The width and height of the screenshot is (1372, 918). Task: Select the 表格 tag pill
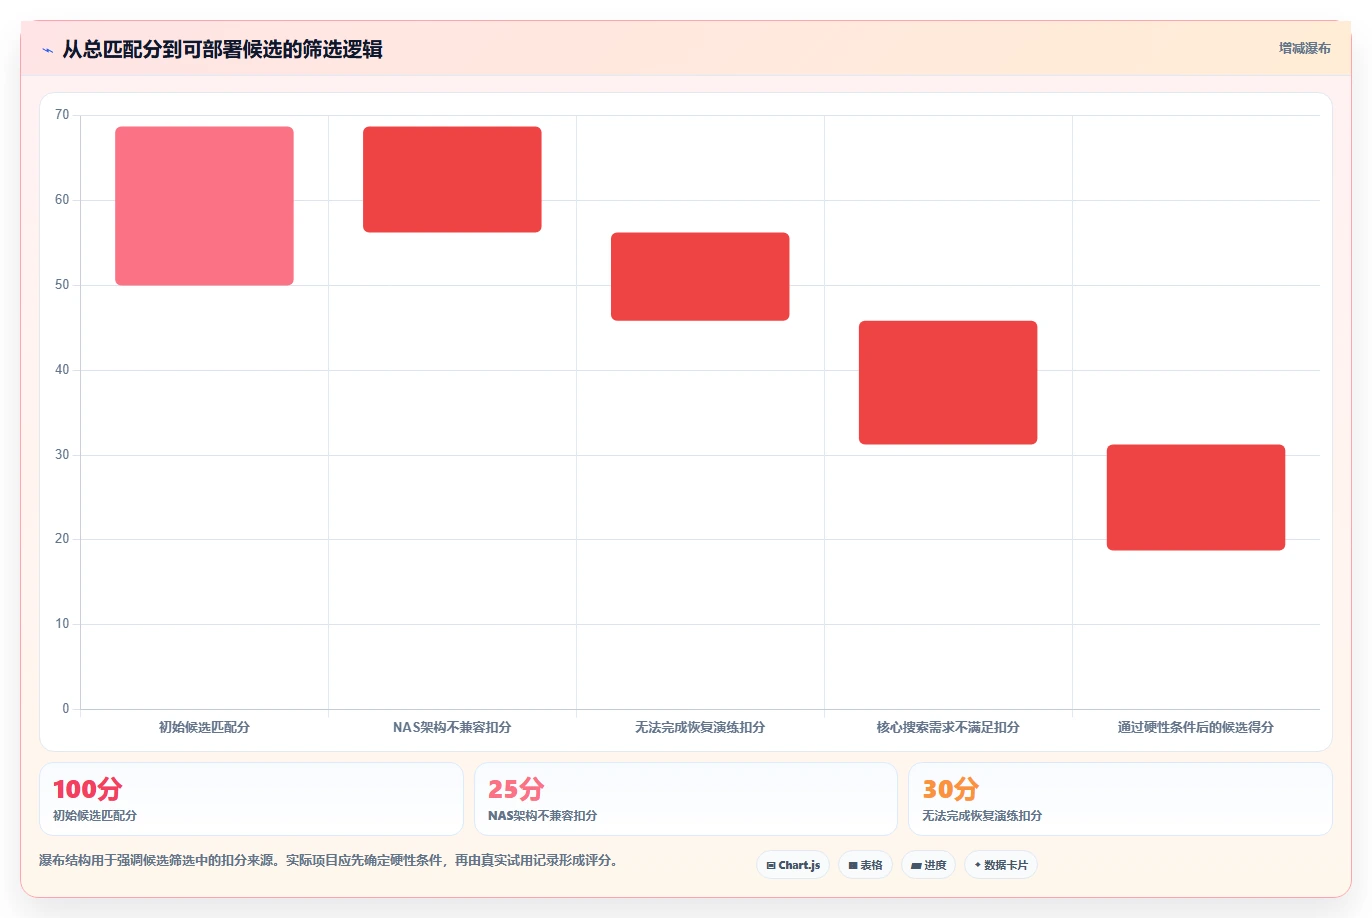865,865
